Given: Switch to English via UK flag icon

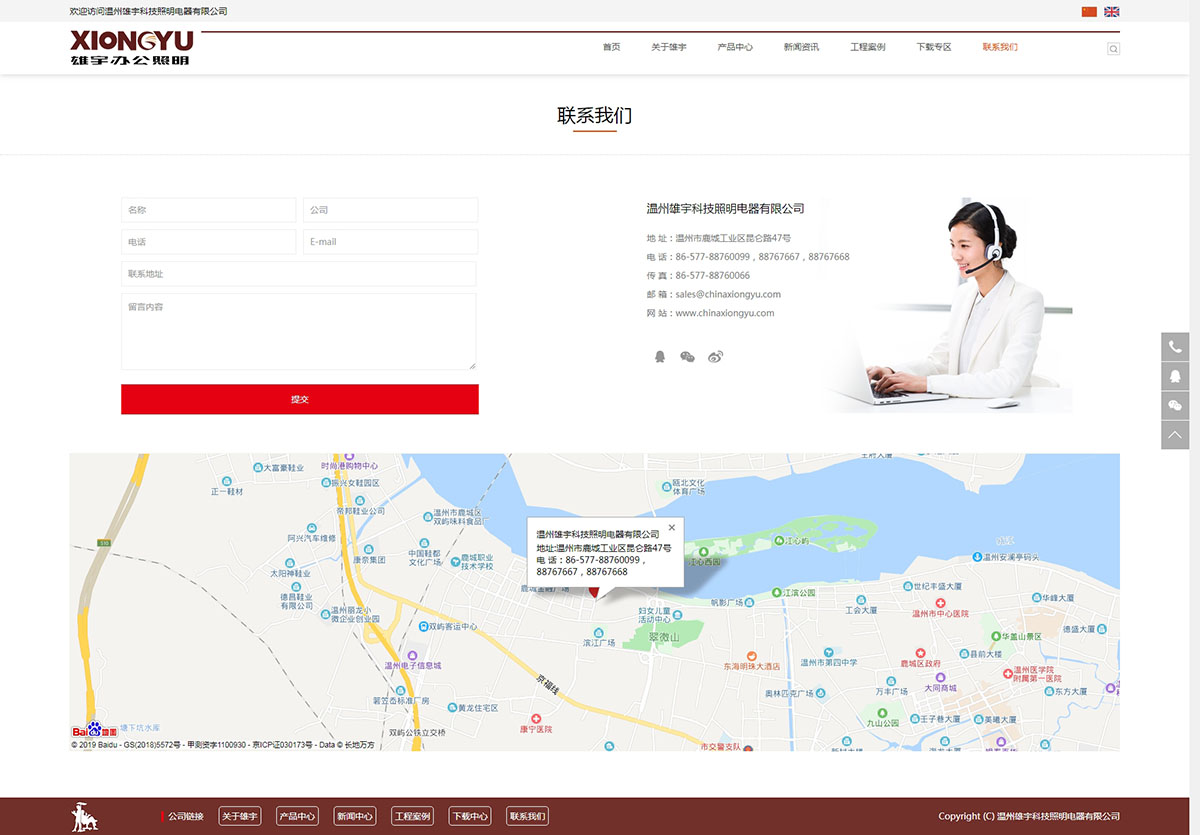Looking at the screenshot, I should 1111,12.
